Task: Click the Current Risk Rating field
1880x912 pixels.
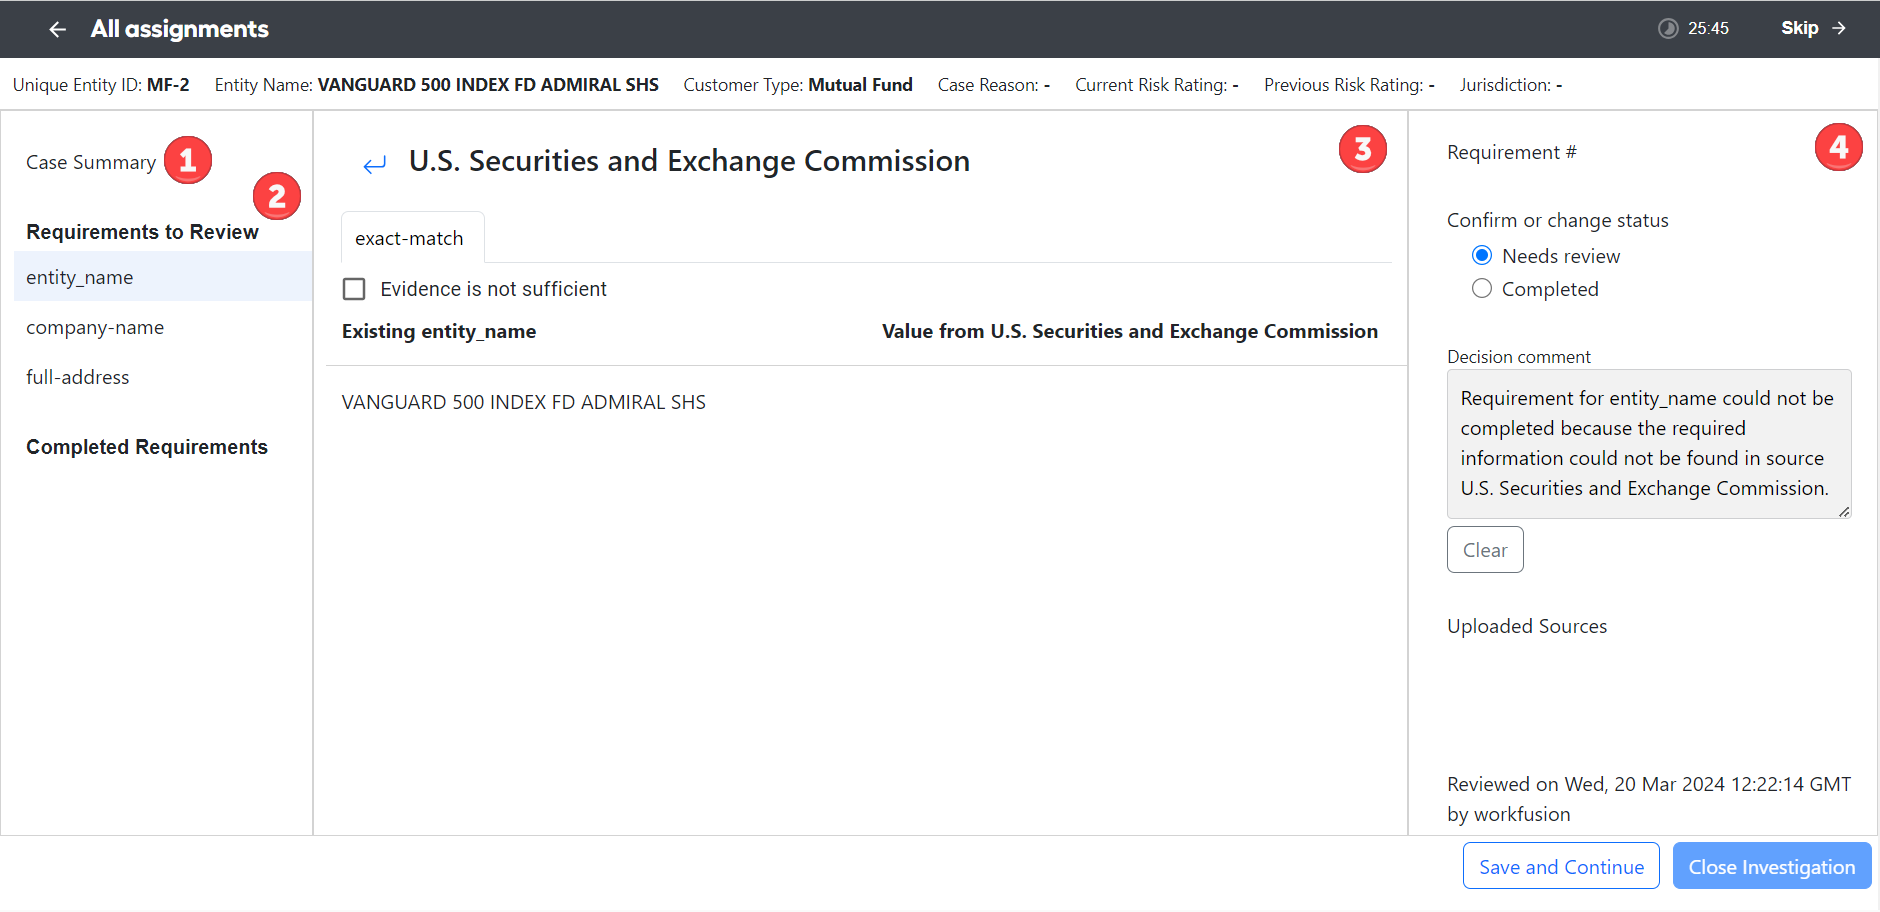Action: point(1157,85)
